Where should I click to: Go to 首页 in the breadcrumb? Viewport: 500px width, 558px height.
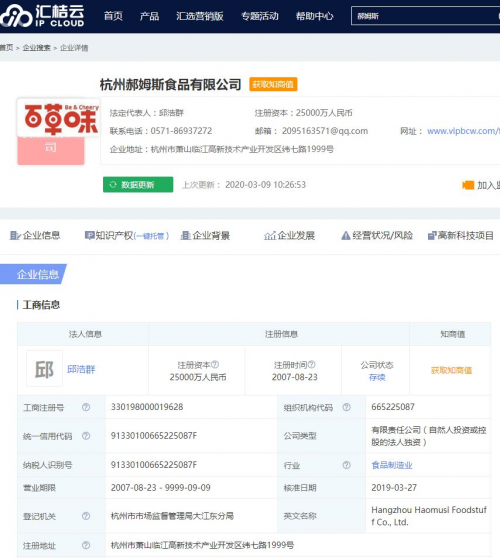tap(6, 48)
